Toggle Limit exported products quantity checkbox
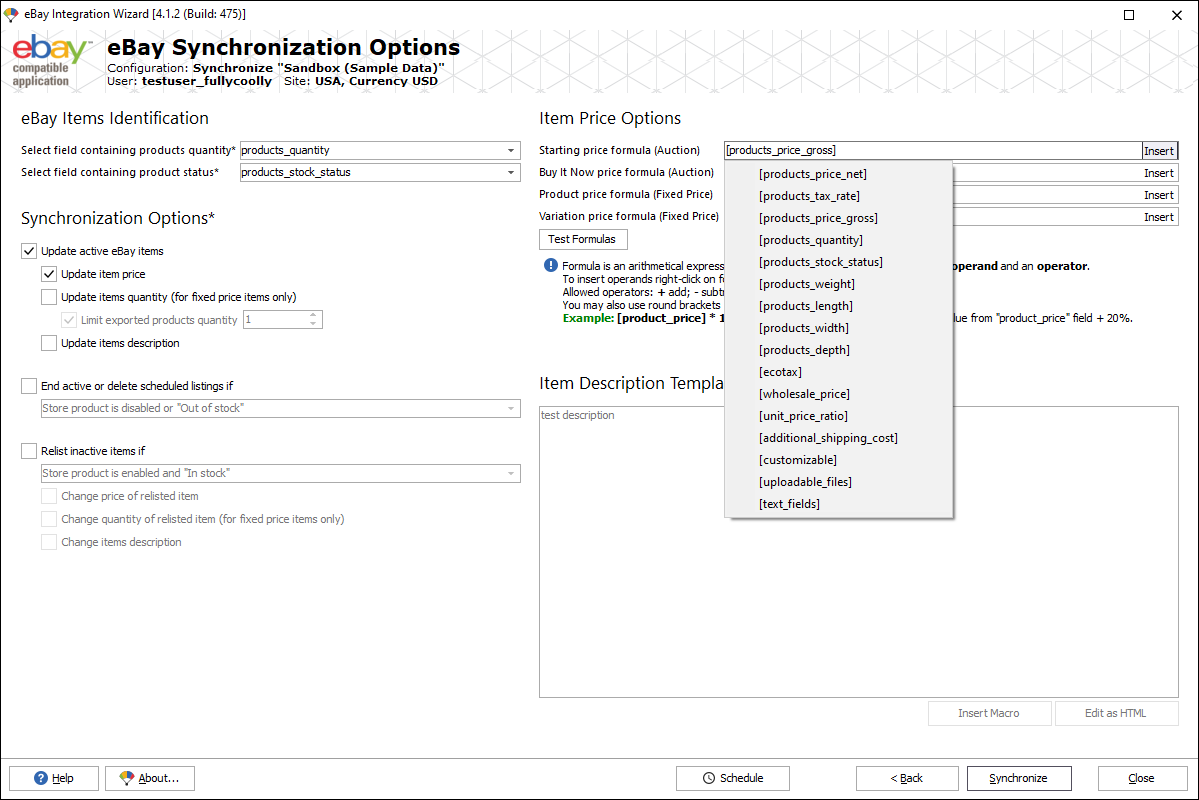This screenshot has height=800, width=1199. pyautogui.click(x=69, y=320)
